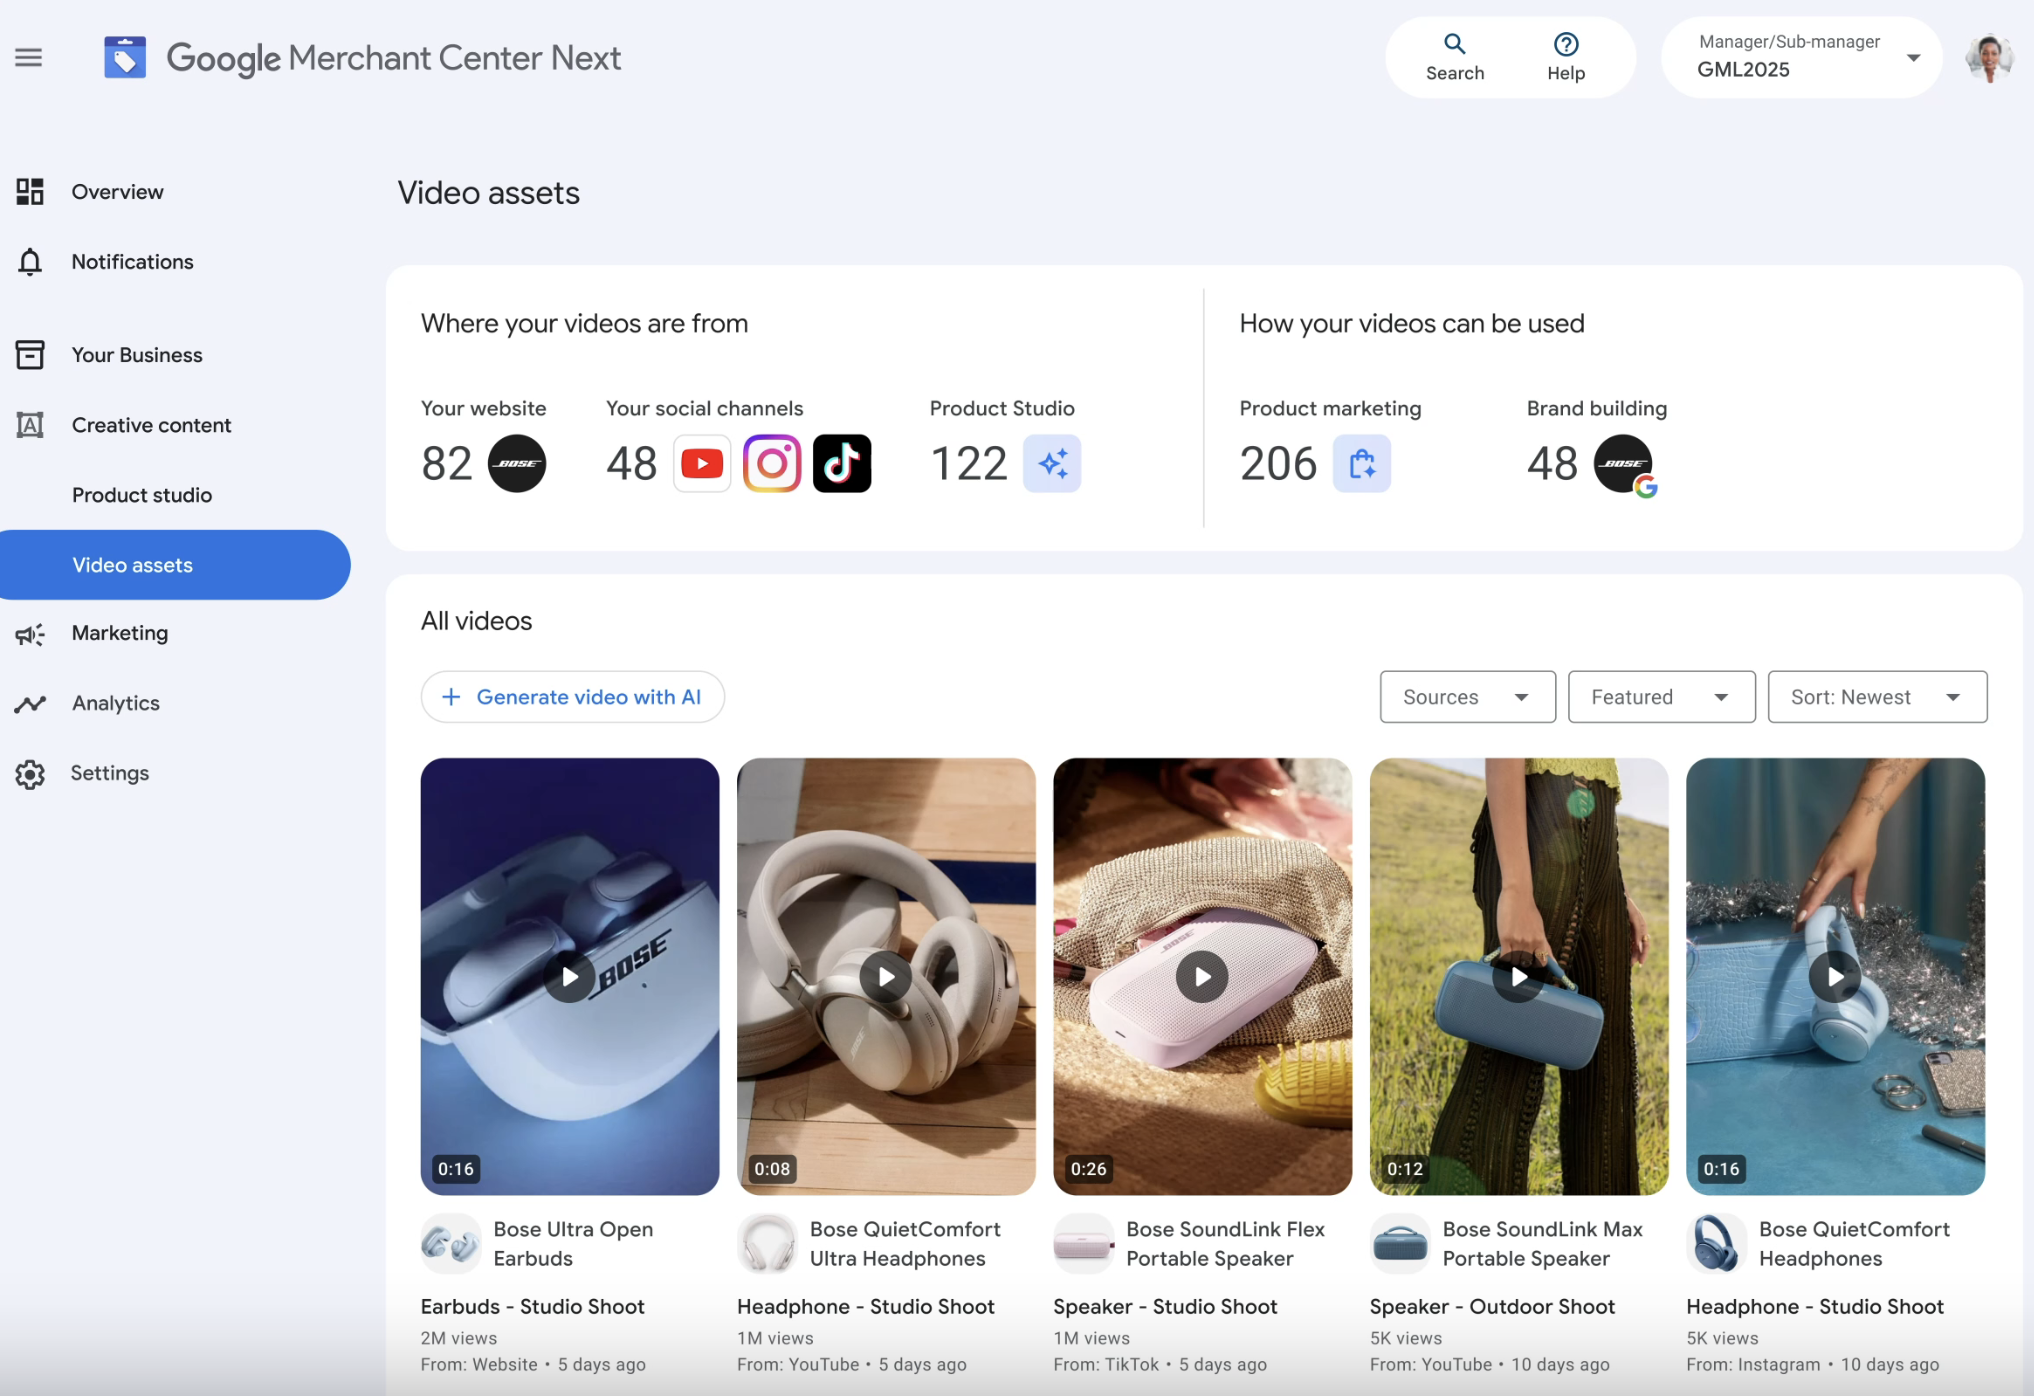Click 'From: Instagram • 10 days ago' text
The image size is (2034, 1396).
pos(1813,1364)
